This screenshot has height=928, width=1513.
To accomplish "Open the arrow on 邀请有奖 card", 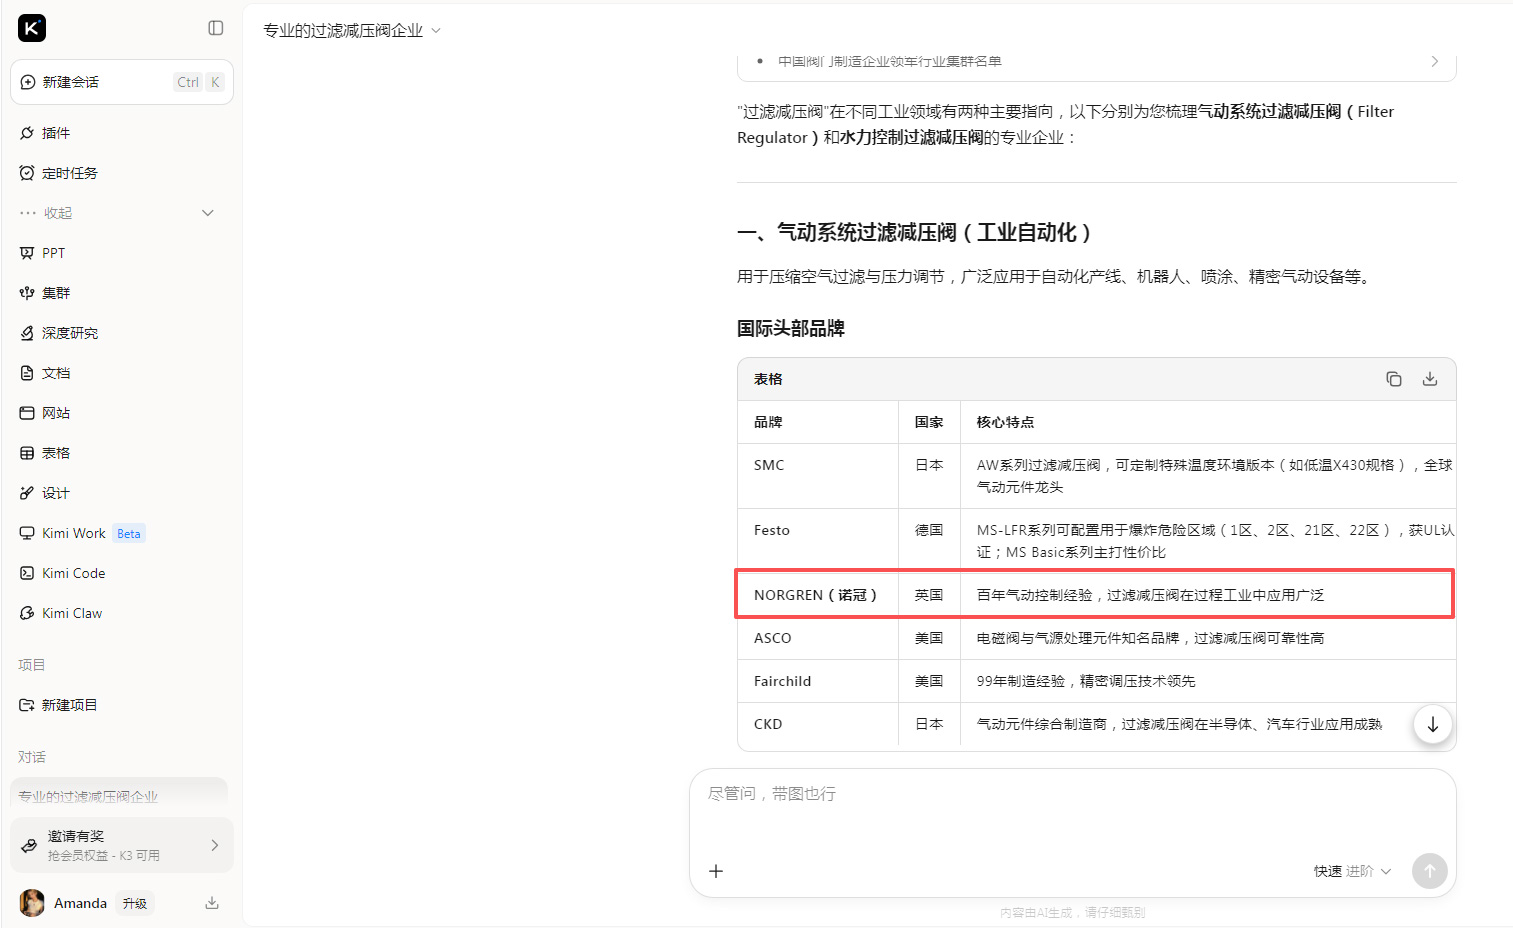I will (215, 845).
